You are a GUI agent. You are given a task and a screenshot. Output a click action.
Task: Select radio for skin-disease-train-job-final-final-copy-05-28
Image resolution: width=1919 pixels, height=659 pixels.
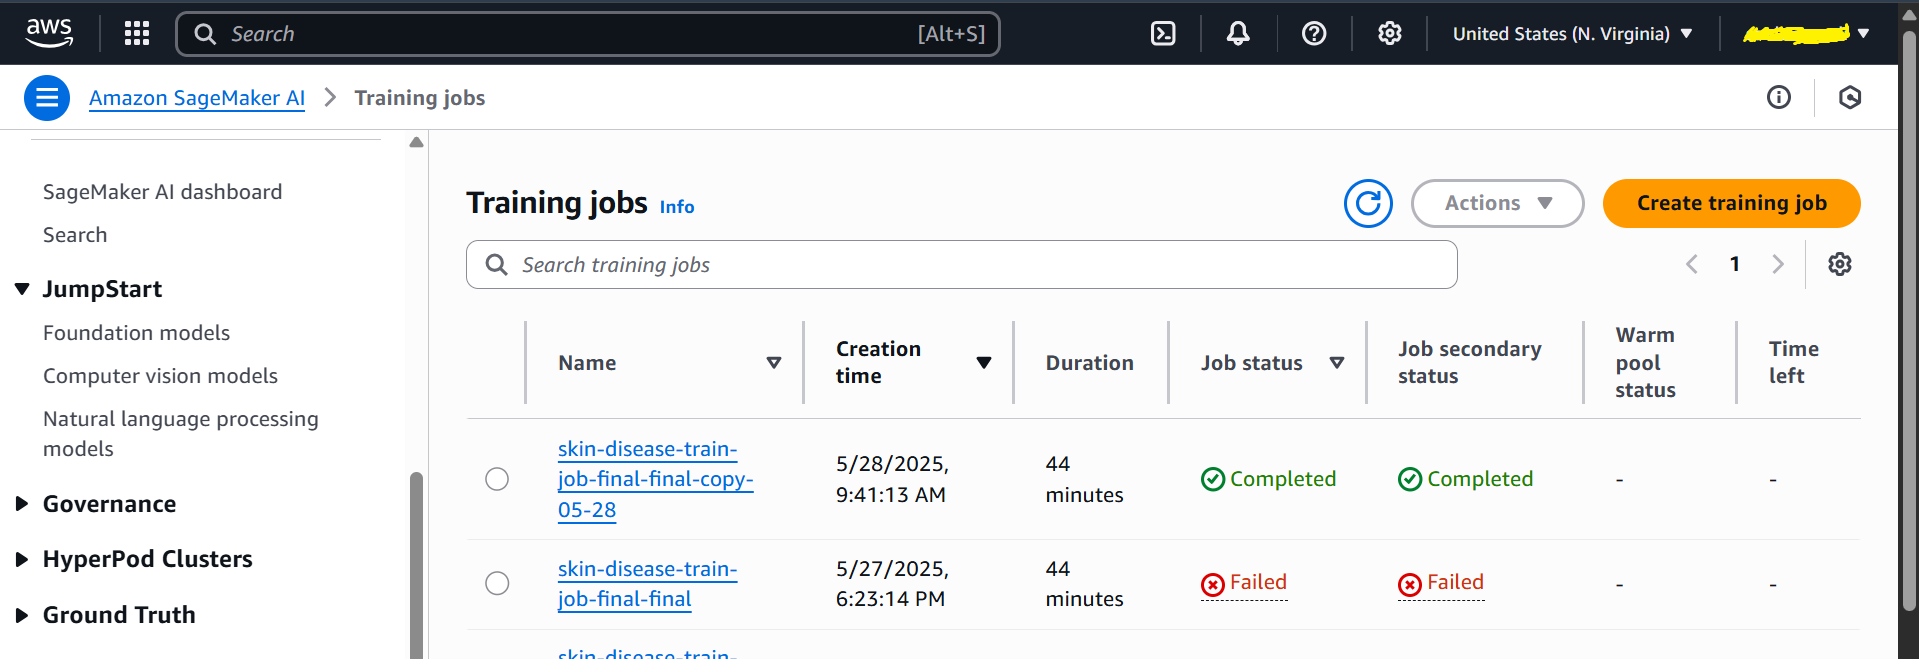(497, 479)
